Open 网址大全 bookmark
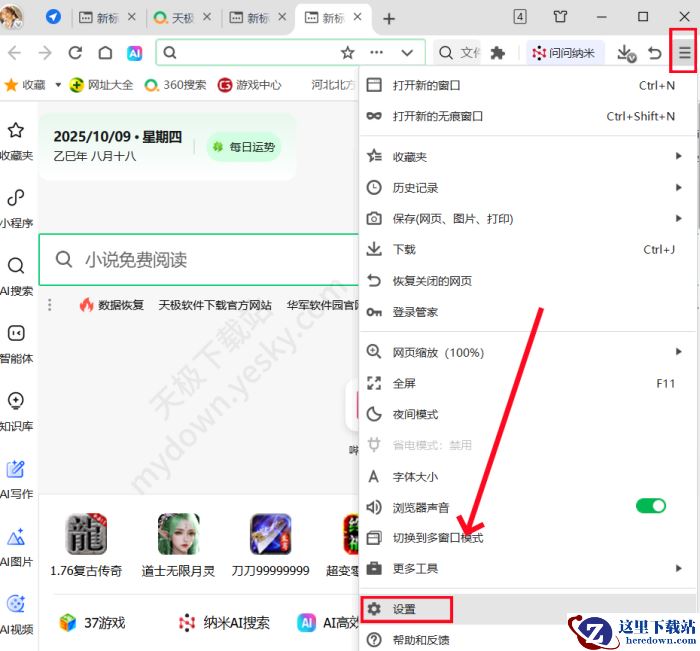Image resolution: width=700 pixels, height=651 pixels. tap(101, 85)
